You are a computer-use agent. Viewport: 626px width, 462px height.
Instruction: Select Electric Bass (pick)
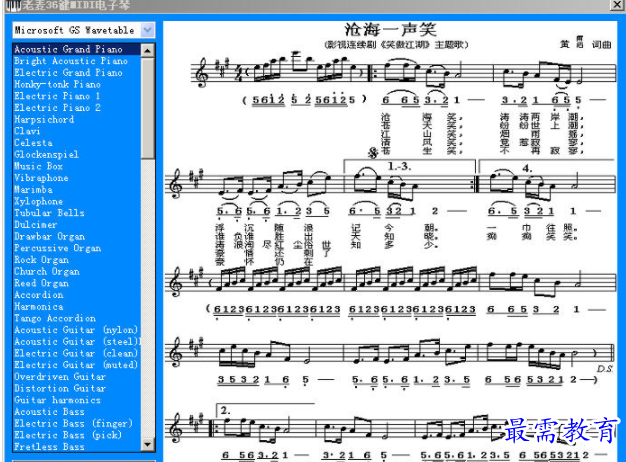77,435
